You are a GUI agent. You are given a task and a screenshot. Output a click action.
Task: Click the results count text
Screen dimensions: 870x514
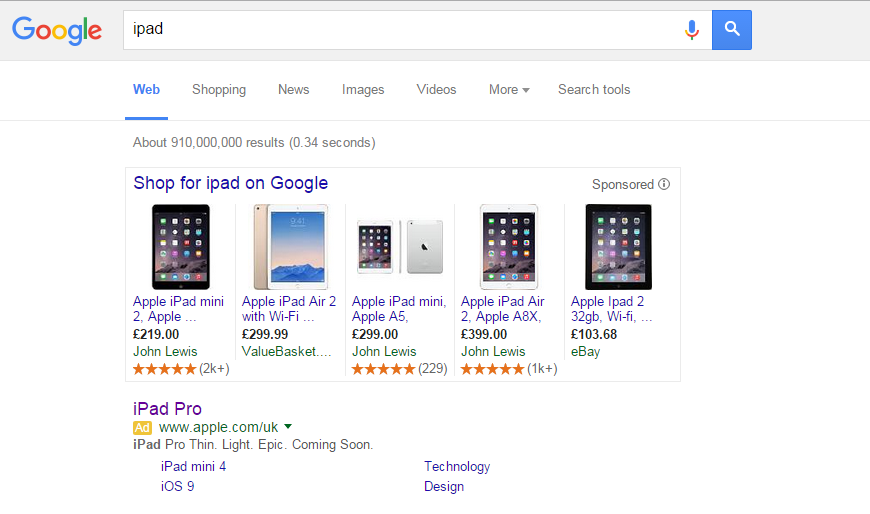click(x=254, y=143)
